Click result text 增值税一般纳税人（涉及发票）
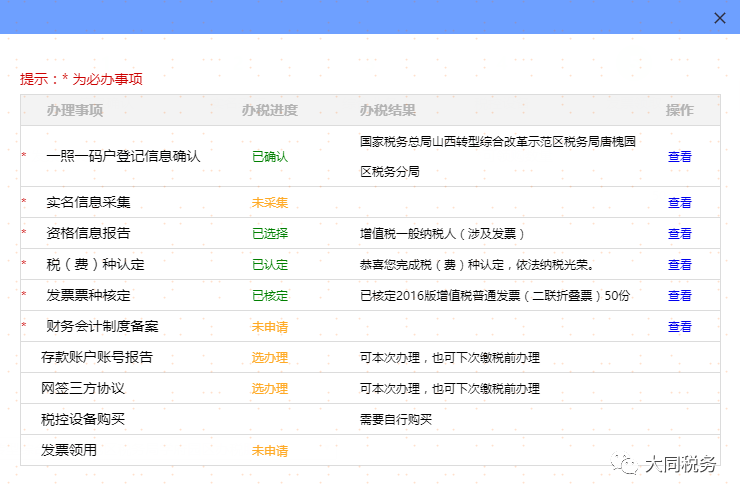 [x=442, y=234]
